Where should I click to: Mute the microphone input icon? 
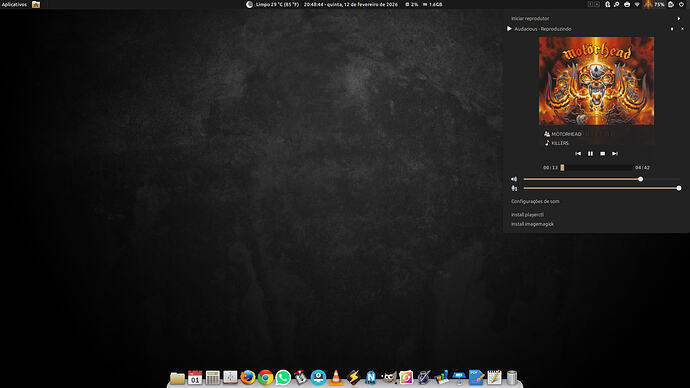tap(514, 188)
